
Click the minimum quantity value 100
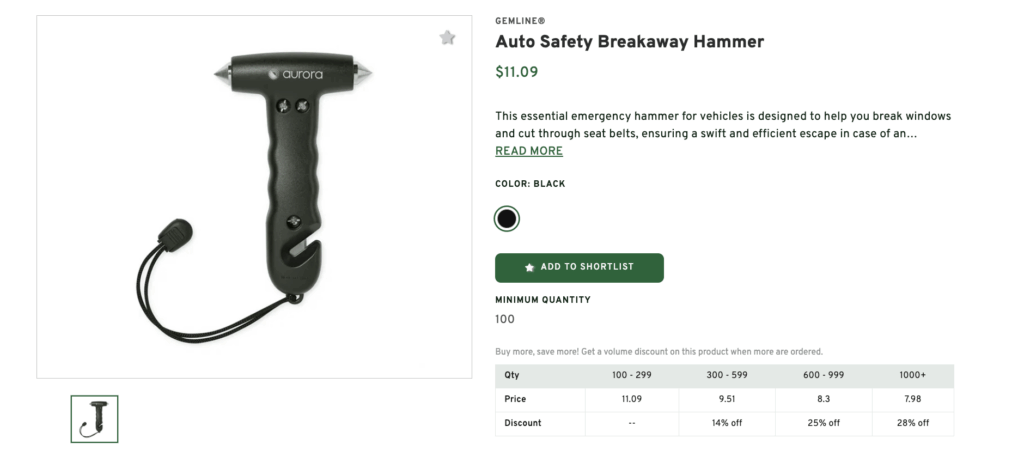point(505,320)
